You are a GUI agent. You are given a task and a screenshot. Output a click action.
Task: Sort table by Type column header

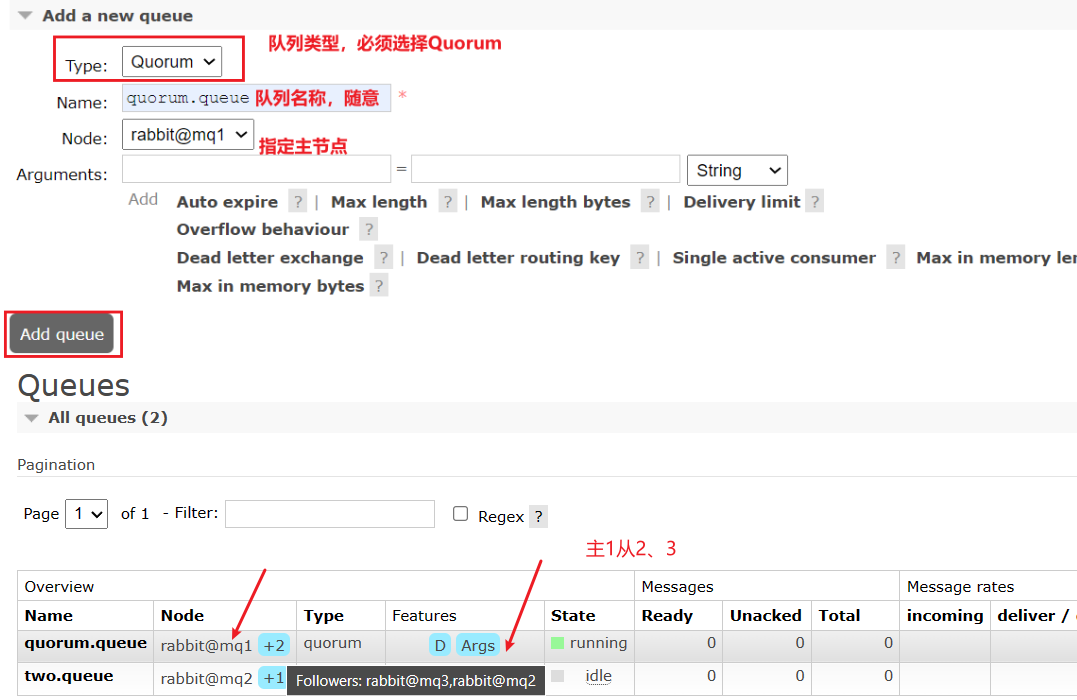pyautogui.click(x=324, y=616)
